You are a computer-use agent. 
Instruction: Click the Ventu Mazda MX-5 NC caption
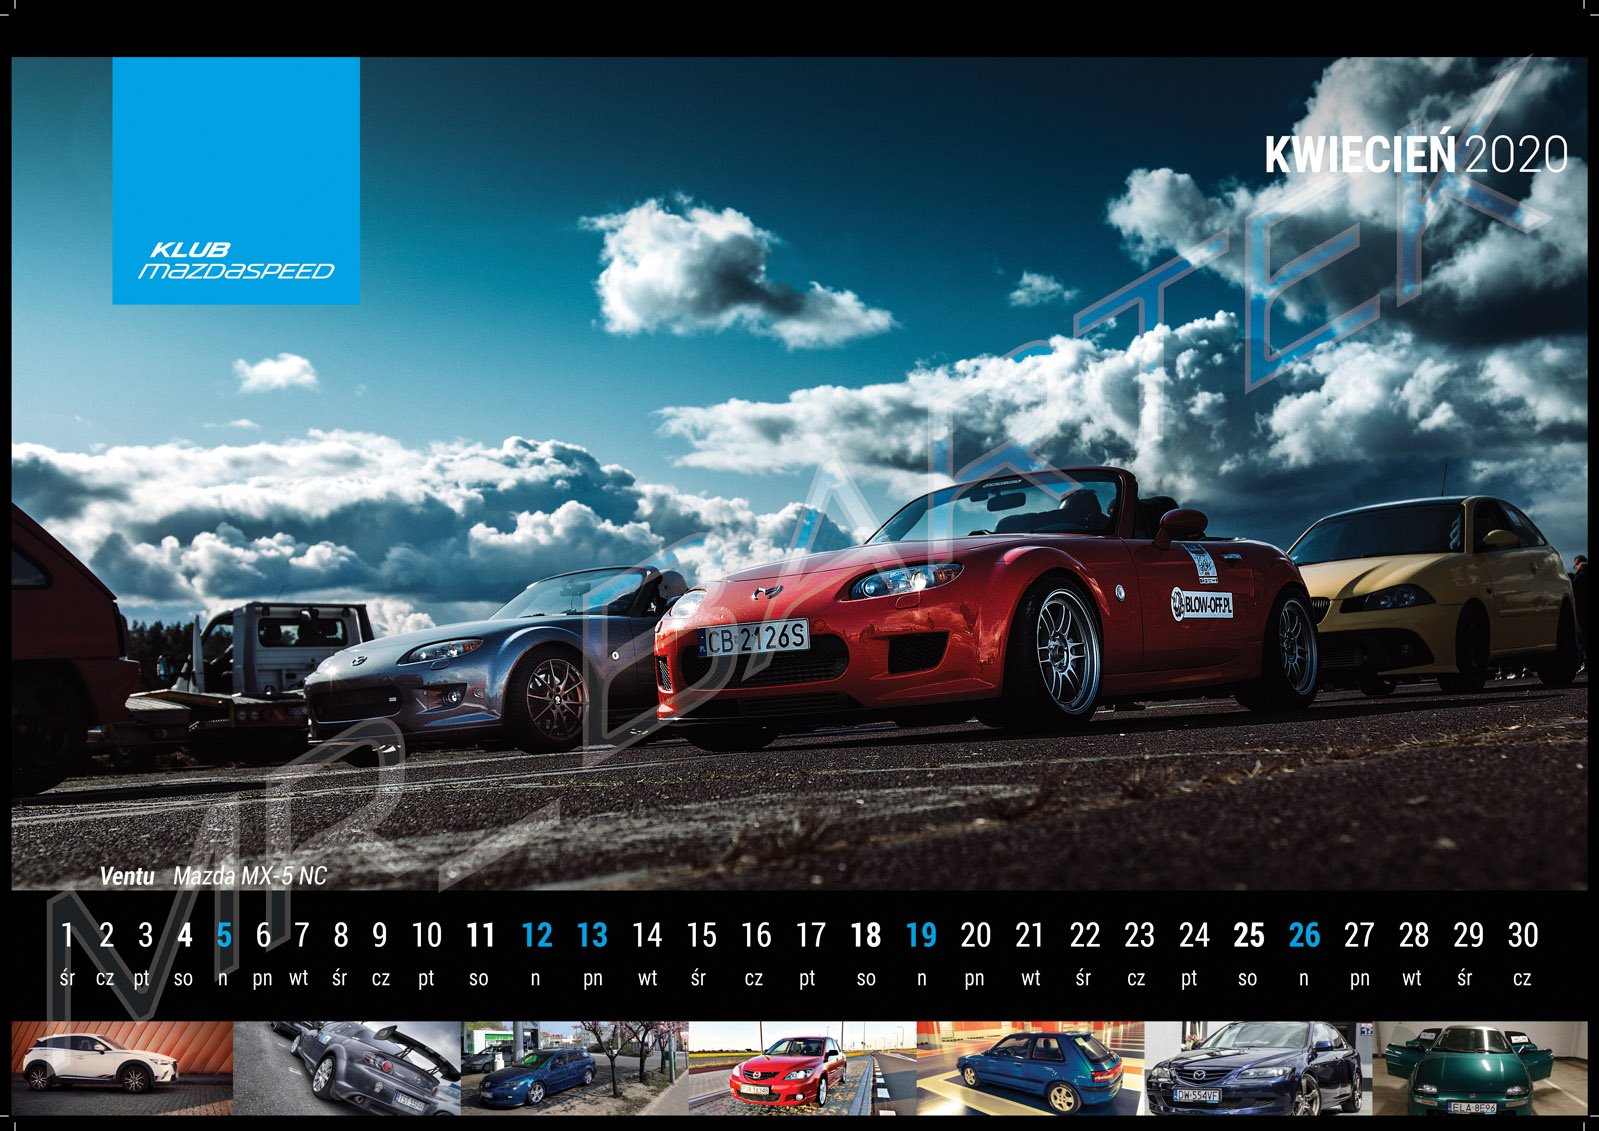tap(213, 876)
